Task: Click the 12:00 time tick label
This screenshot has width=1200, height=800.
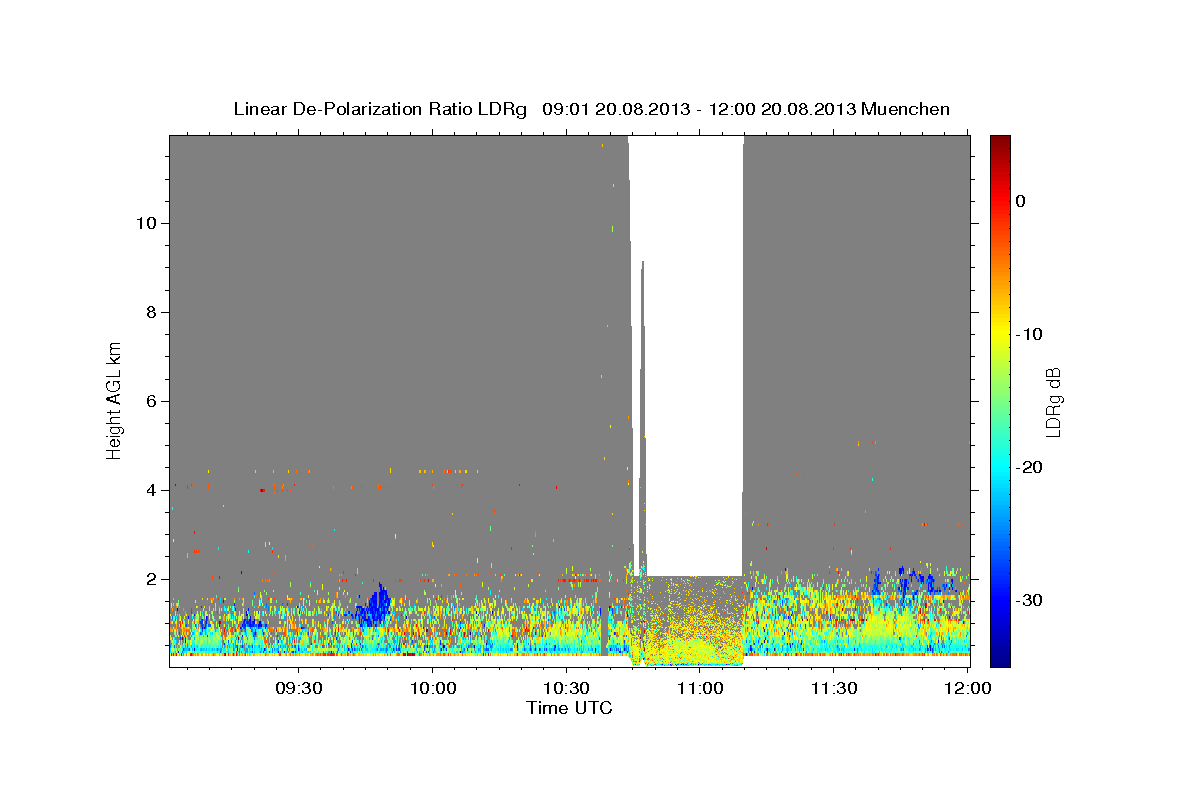Action: point(967,689)
